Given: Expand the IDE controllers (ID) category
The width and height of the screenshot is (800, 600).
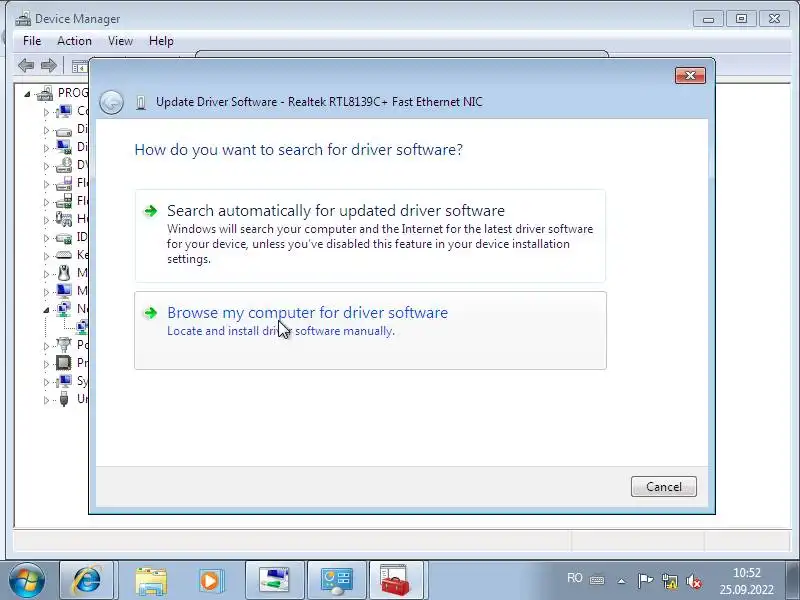Looking at the screenshot, I should 46,238.
